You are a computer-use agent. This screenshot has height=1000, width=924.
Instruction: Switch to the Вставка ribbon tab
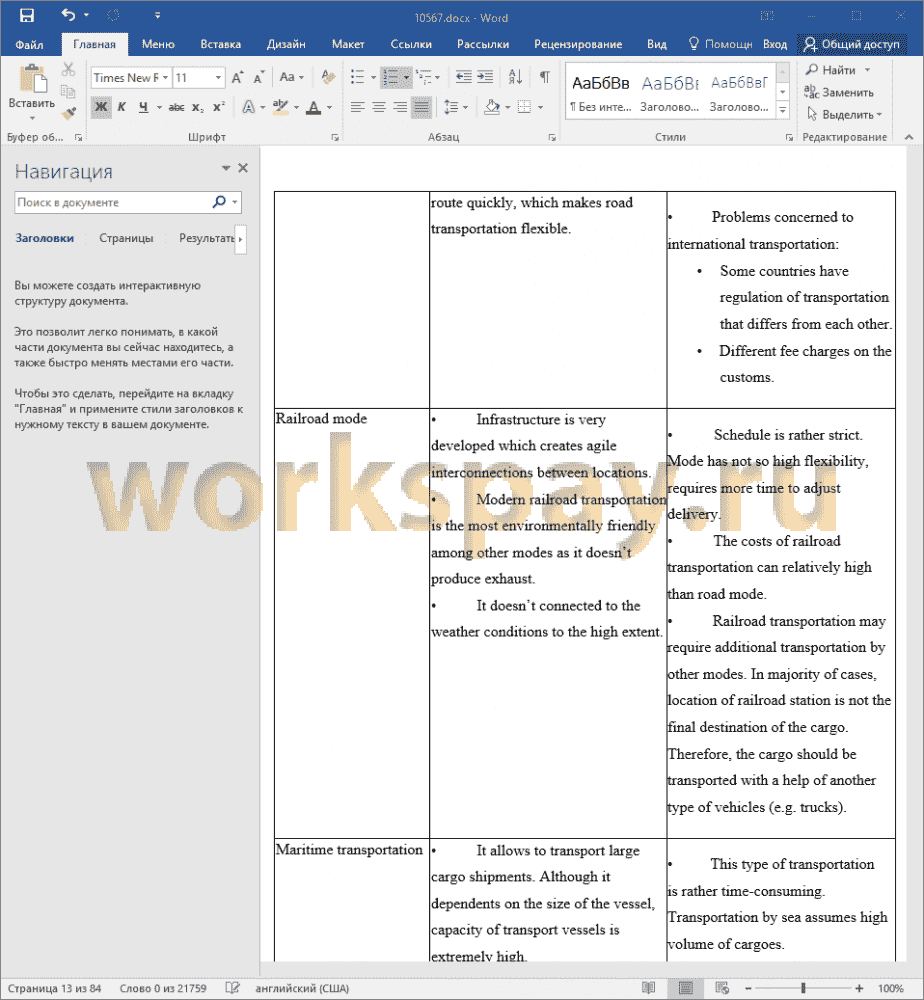(x=220, y=44)
